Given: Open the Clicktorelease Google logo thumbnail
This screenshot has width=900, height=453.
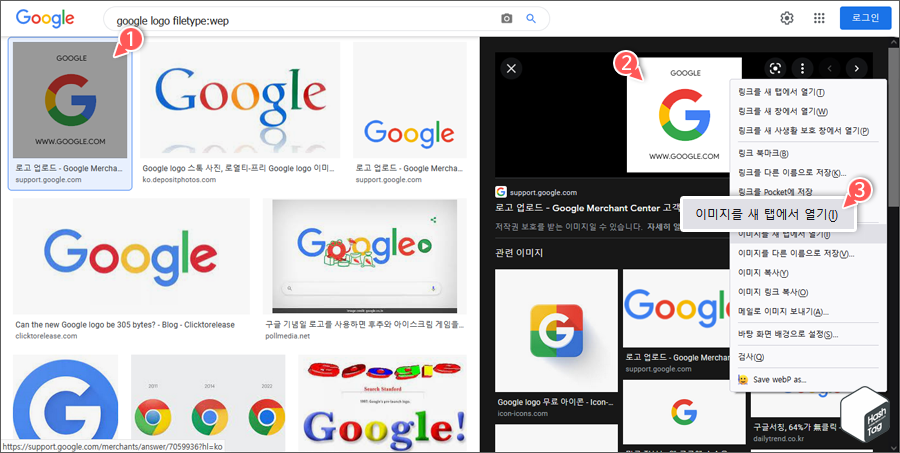Looking at the screenshot, I should click(131, 257).
